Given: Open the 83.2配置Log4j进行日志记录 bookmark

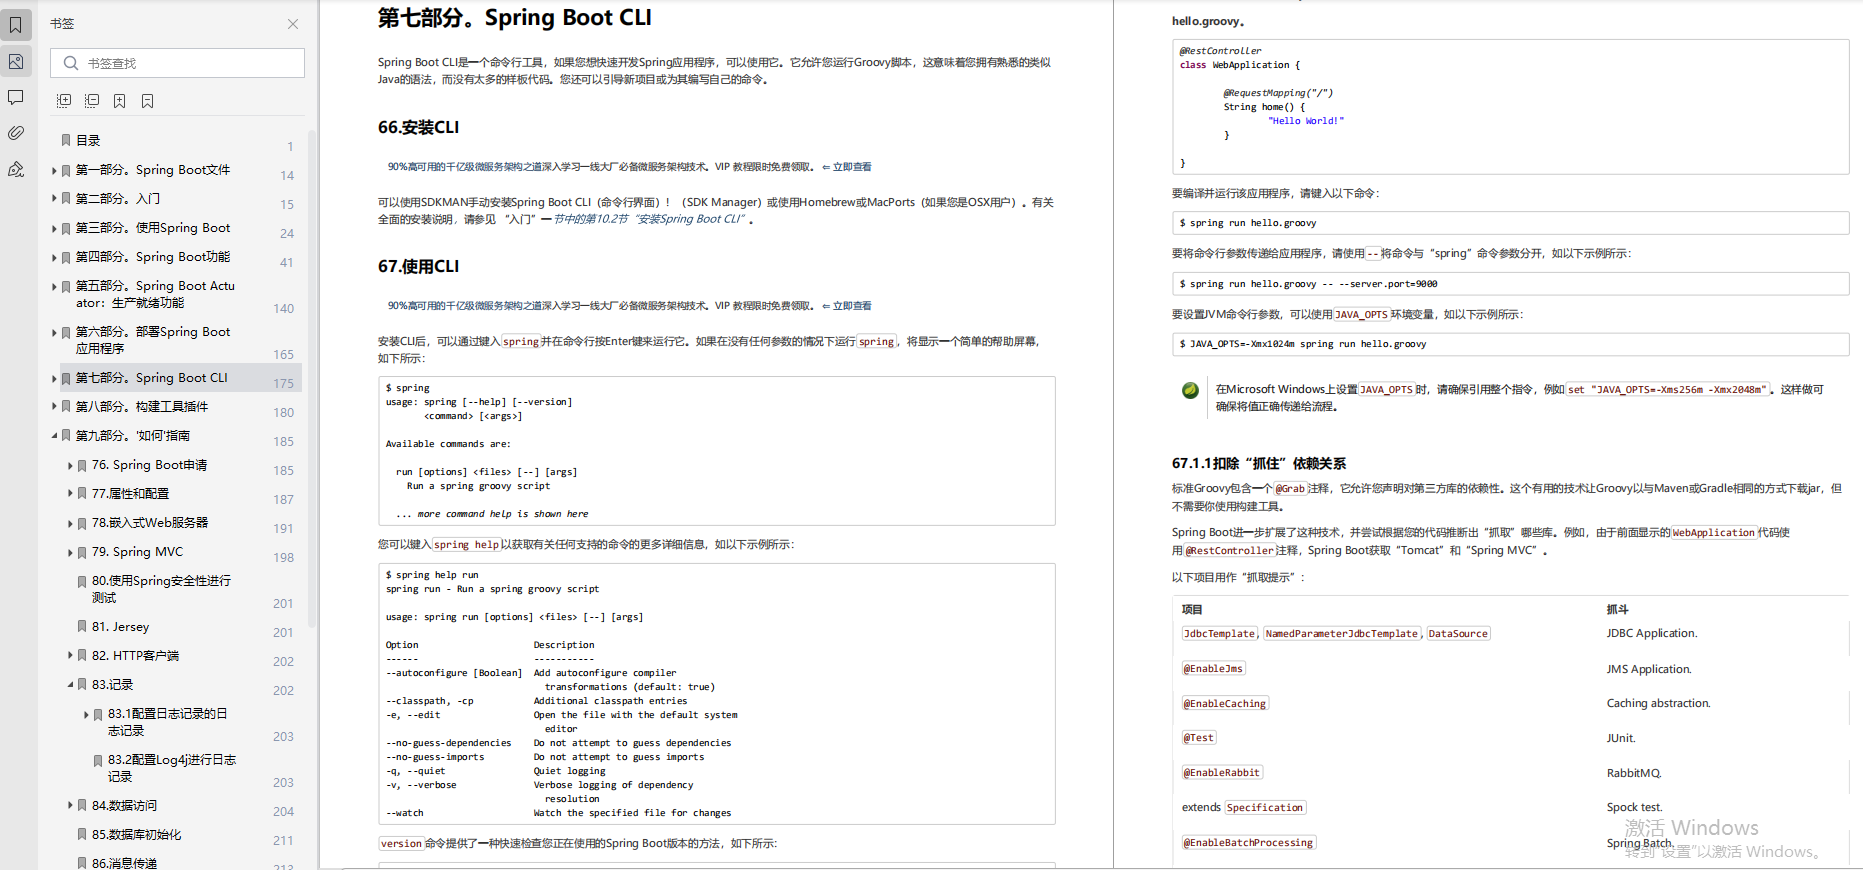Looking at the screenshot, I should (172, 768).
